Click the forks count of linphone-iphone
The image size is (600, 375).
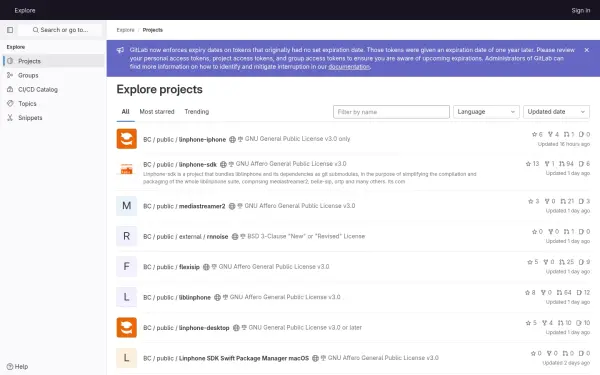click(553, 134)
